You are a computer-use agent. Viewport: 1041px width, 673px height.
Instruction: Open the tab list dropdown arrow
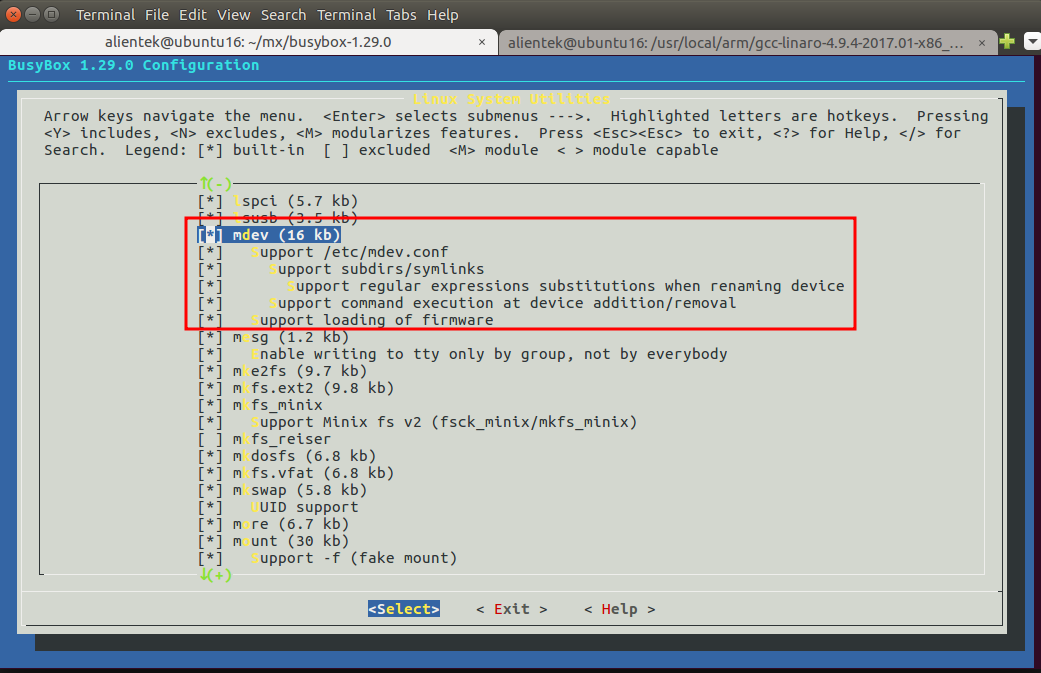pyautogui.click(x=1032, y=41)
